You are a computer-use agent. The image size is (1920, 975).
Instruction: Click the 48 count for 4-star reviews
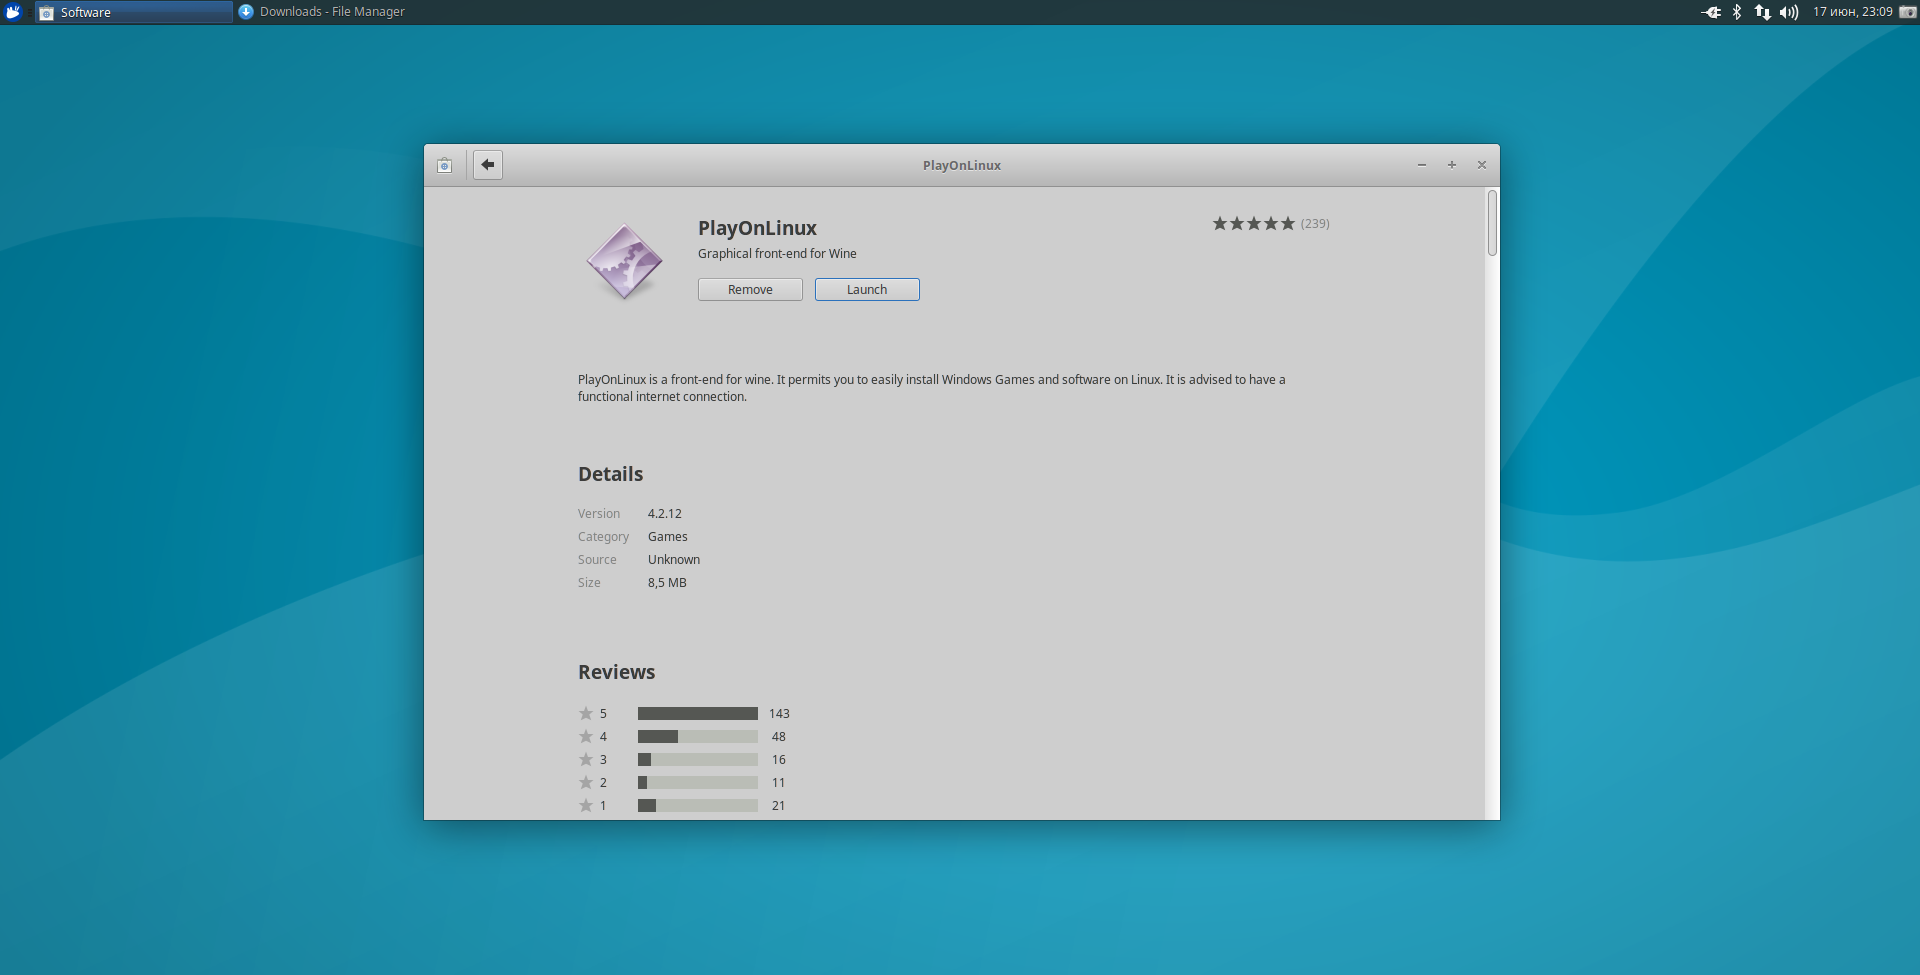tap(779, 737)
